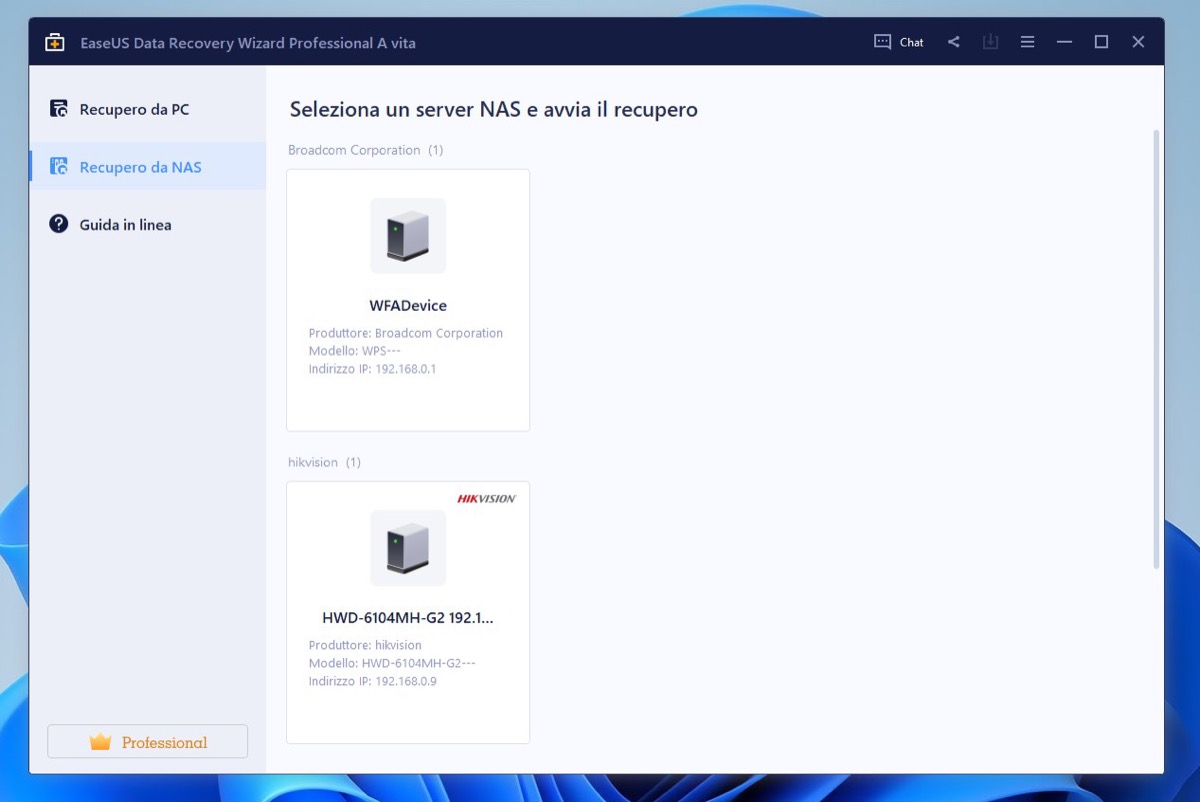Select the WFADevice server icon
The image size is (1200, 802).
coord(408,236)
